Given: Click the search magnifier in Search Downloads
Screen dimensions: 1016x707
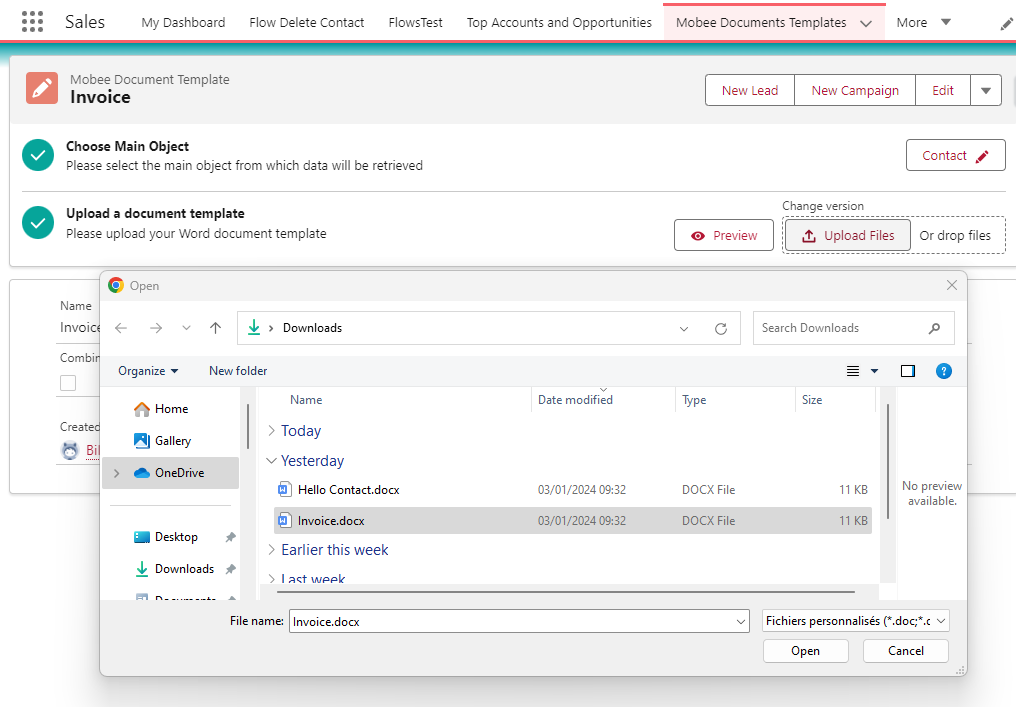Looking at the screenshot, I should point(934,329).
